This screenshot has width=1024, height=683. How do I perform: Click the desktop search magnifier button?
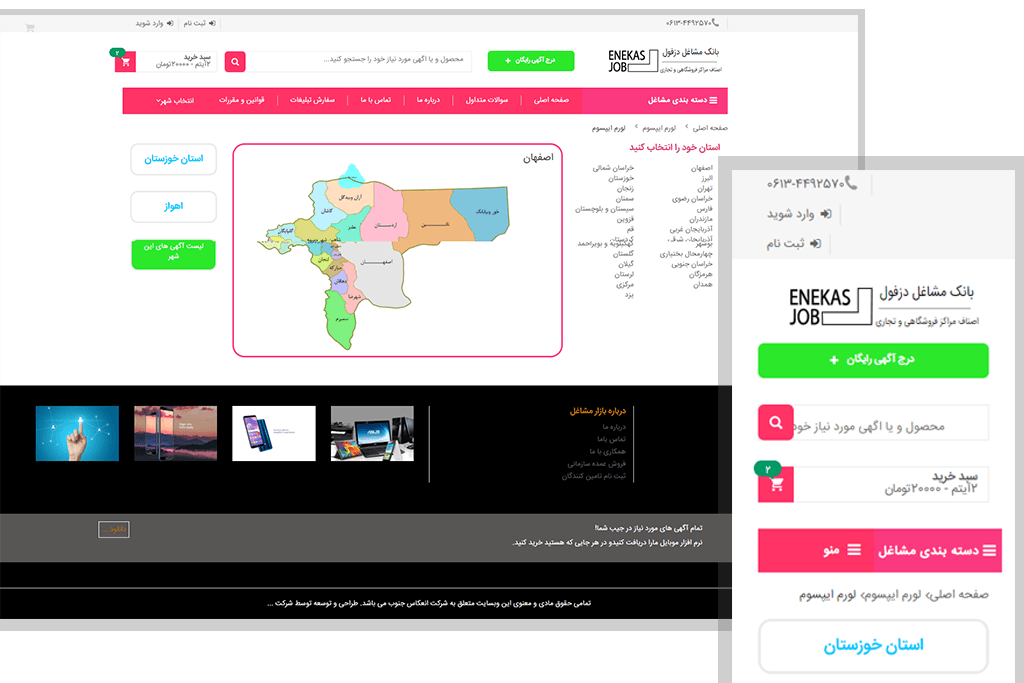235,62
